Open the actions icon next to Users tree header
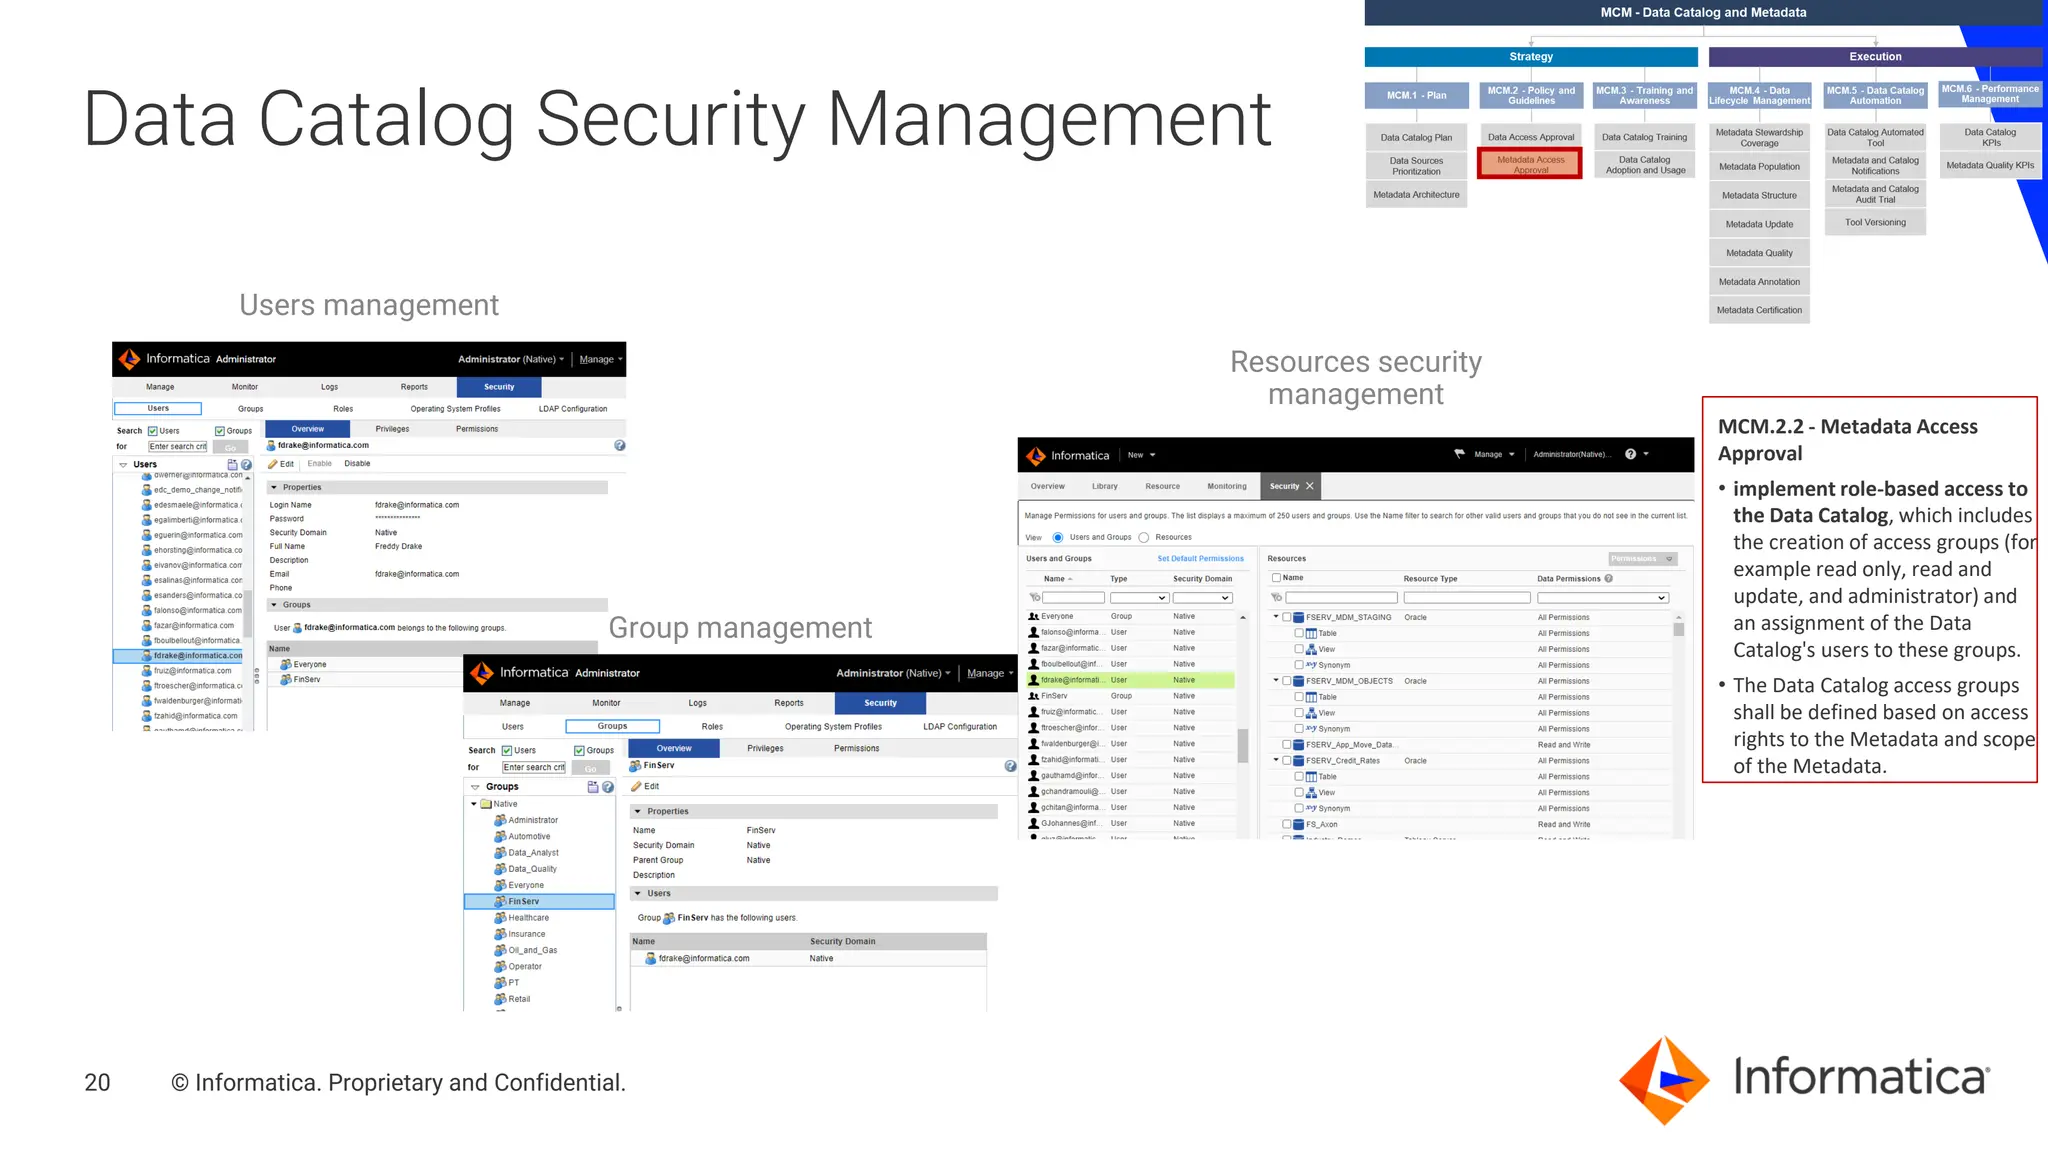The image size is (2048, 1152). (233, 465)
